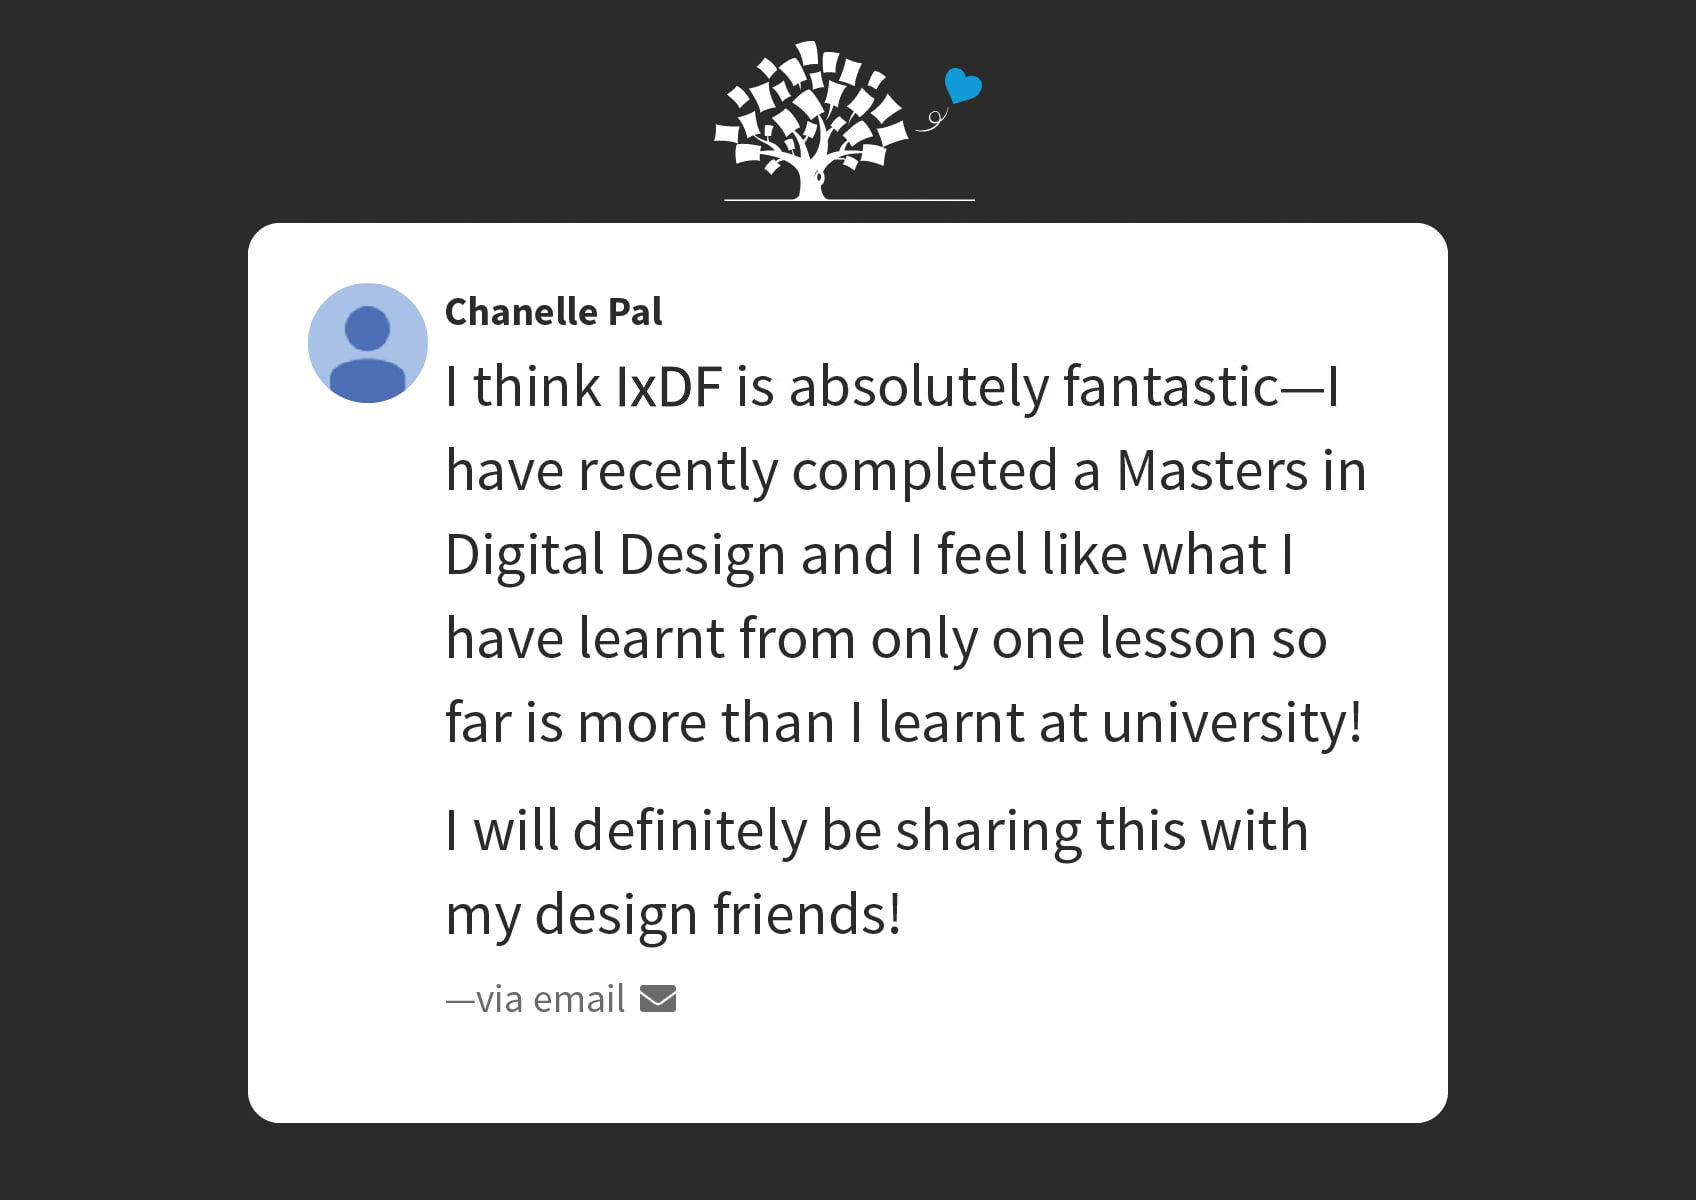Viewport: 1696px width, 1200px height.
Task: Click the word "Masters" in the review
Action: [1211, 471]
